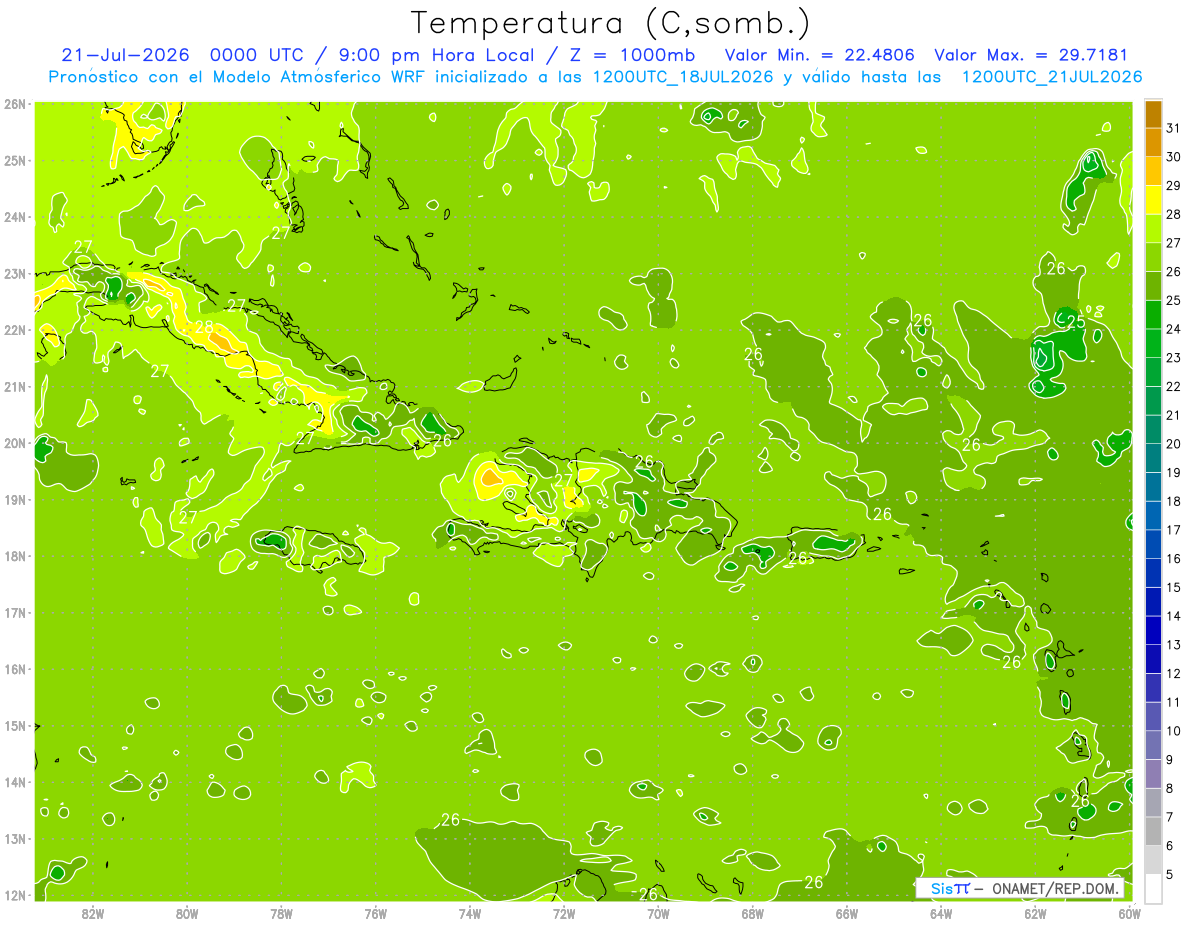1200x927 pixels.
Task: Click the 'Z = 1000mb' level text
Action: (634, 55)
